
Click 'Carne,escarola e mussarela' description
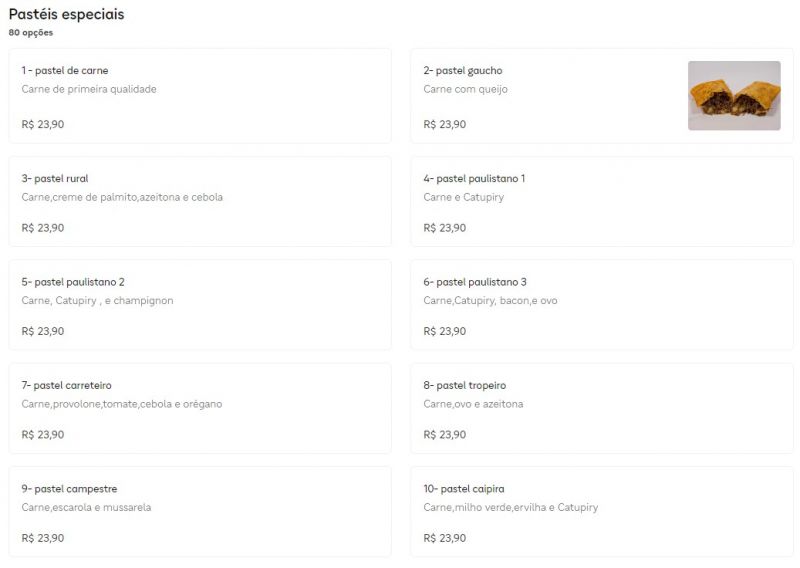pyautogui.click(x=86, y=507)
